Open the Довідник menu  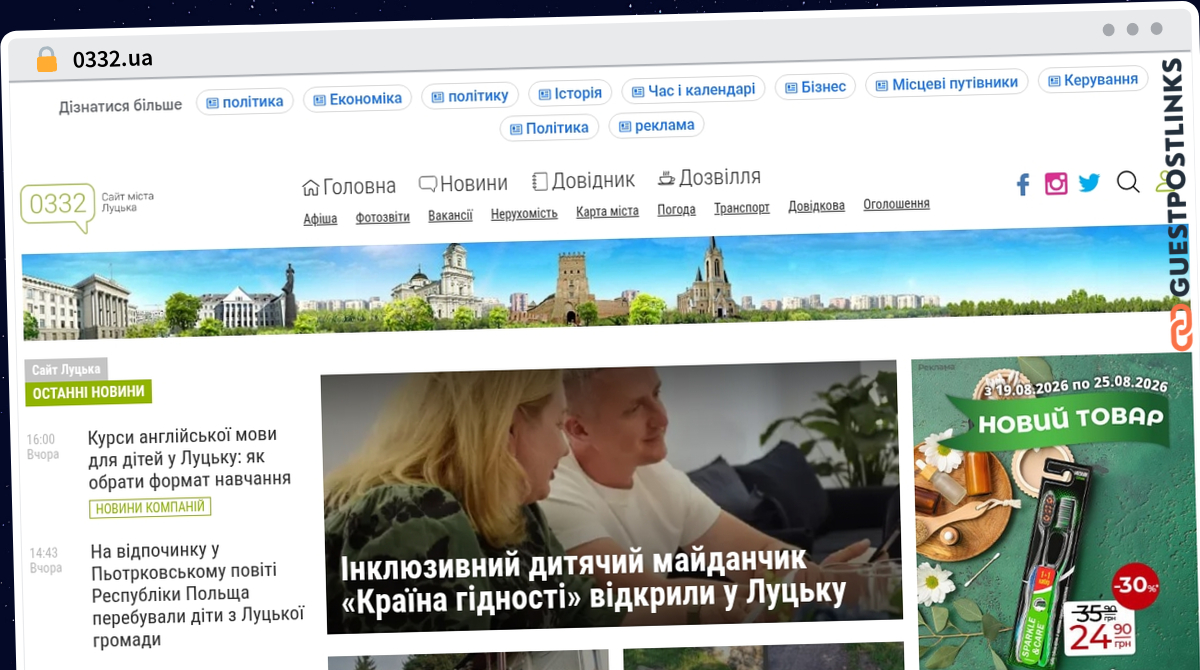pyautogui.click(x=583, y=181)
